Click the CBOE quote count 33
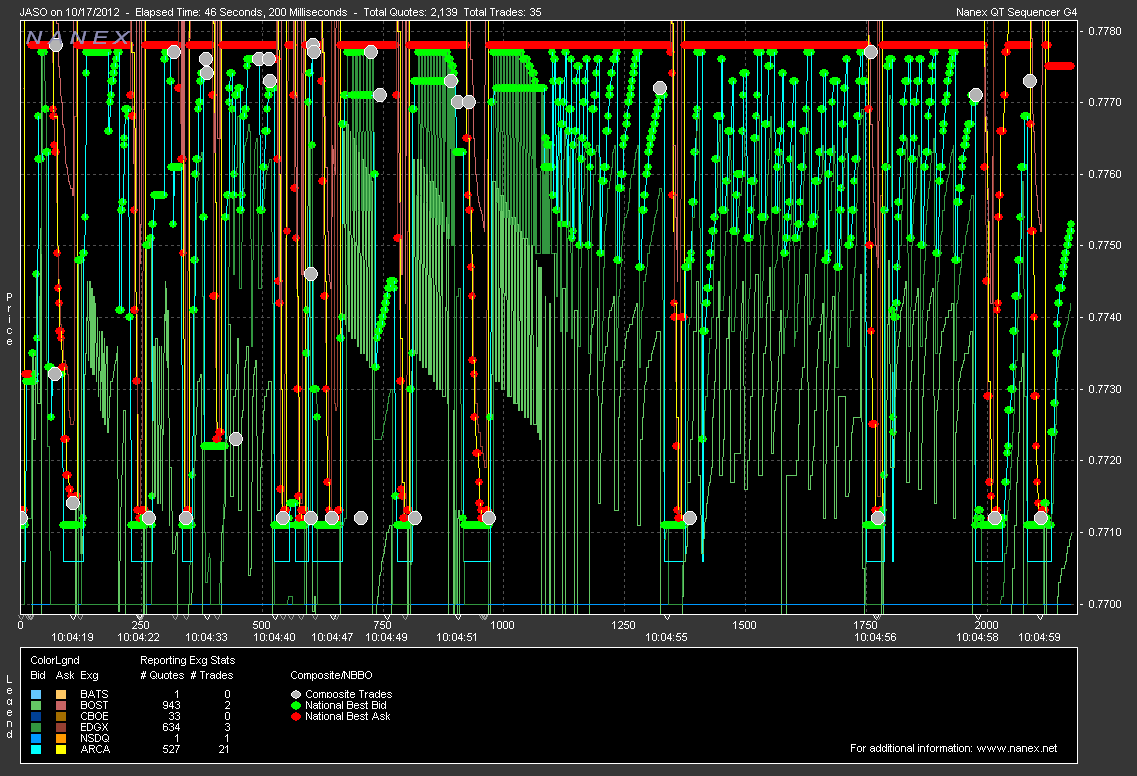 (174, 716)
